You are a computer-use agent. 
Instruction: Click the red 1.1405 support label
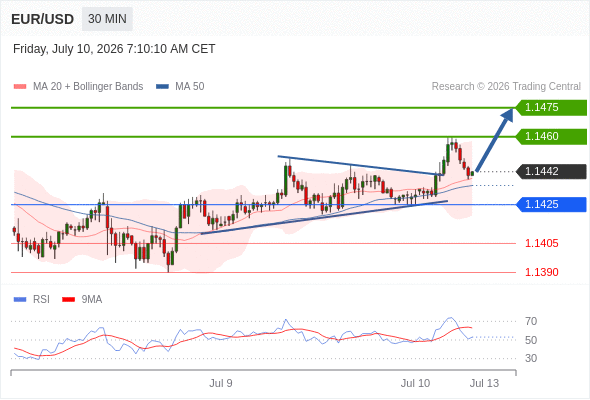541,243
